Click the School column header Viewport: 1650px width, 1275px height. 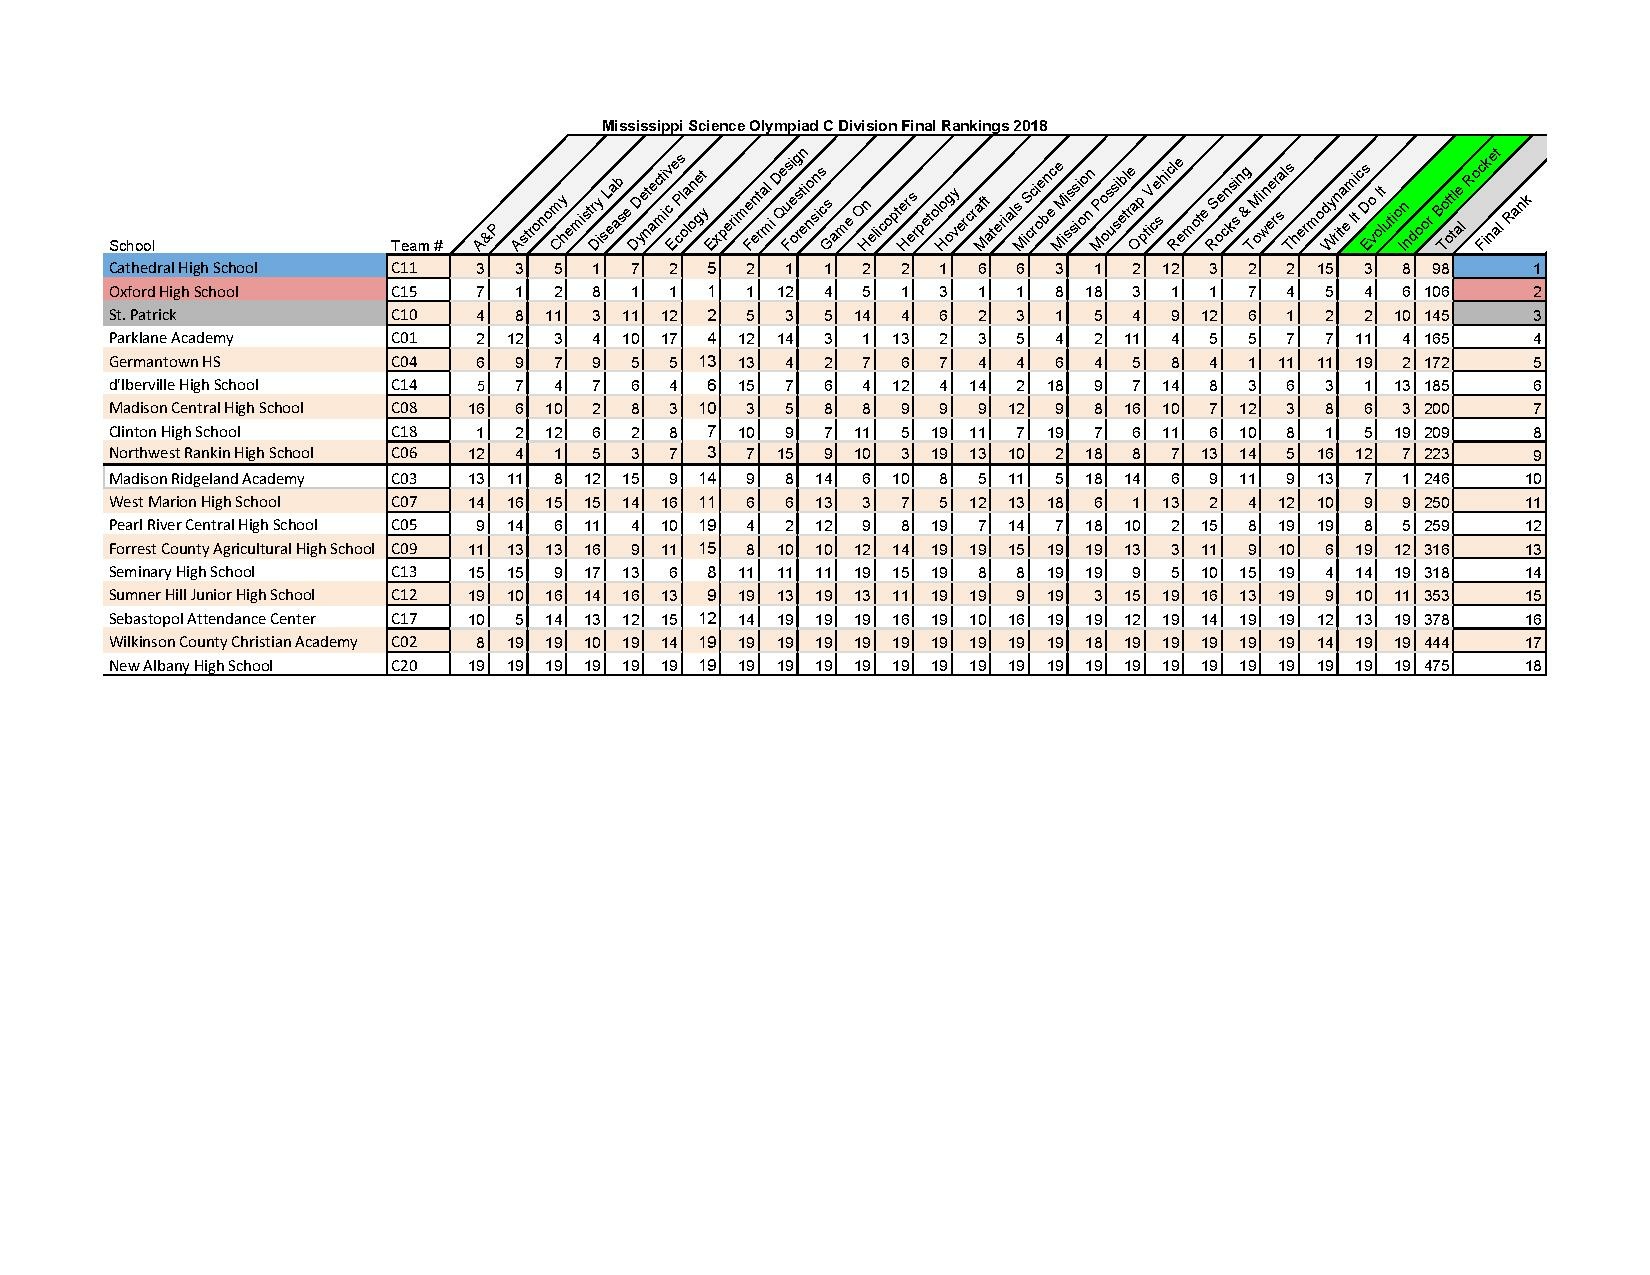pos(132,246)
